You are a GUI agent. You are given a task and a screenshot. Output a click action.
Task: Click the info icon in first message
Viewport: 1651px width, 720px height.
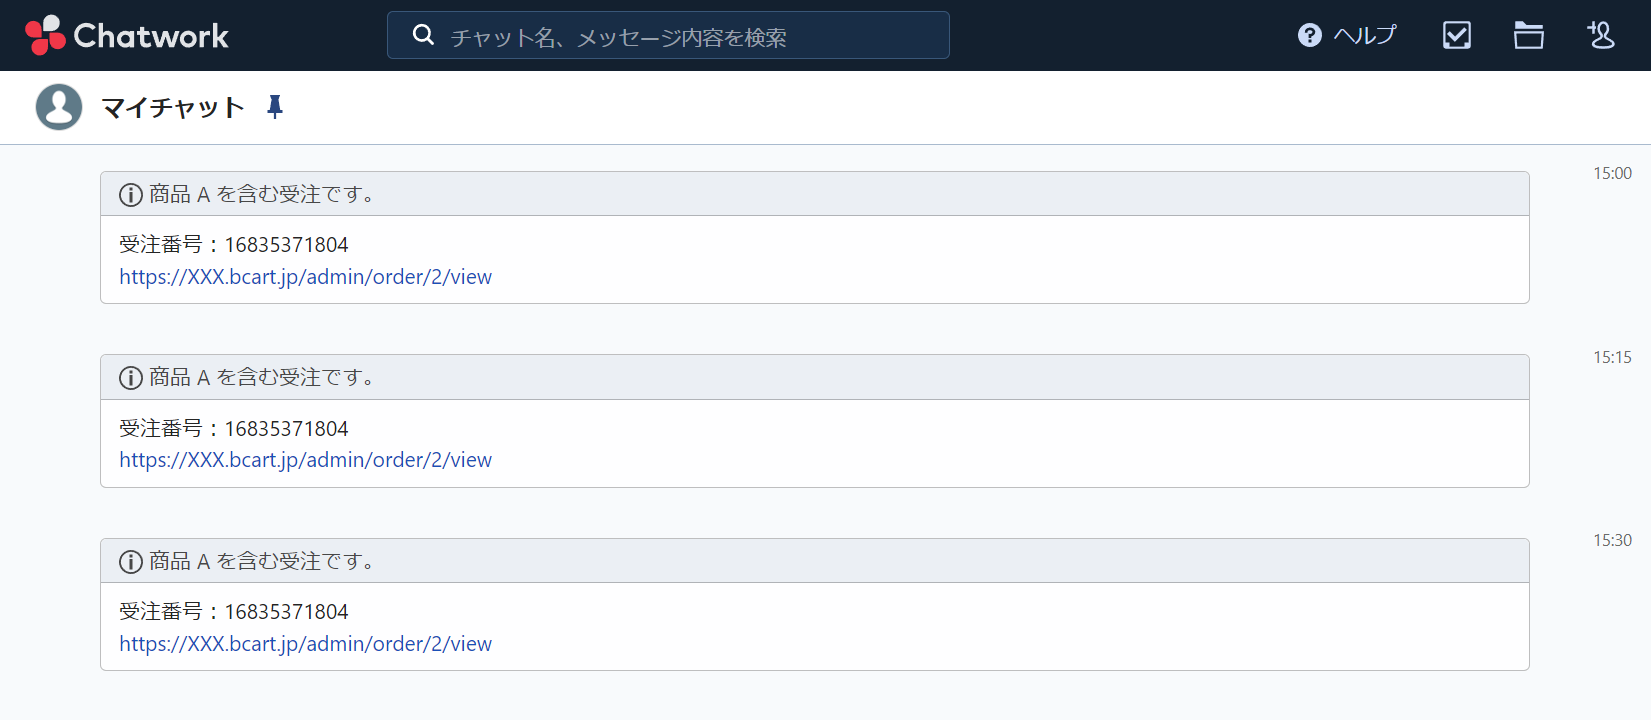pyautogui.click(x=131, y=195)
